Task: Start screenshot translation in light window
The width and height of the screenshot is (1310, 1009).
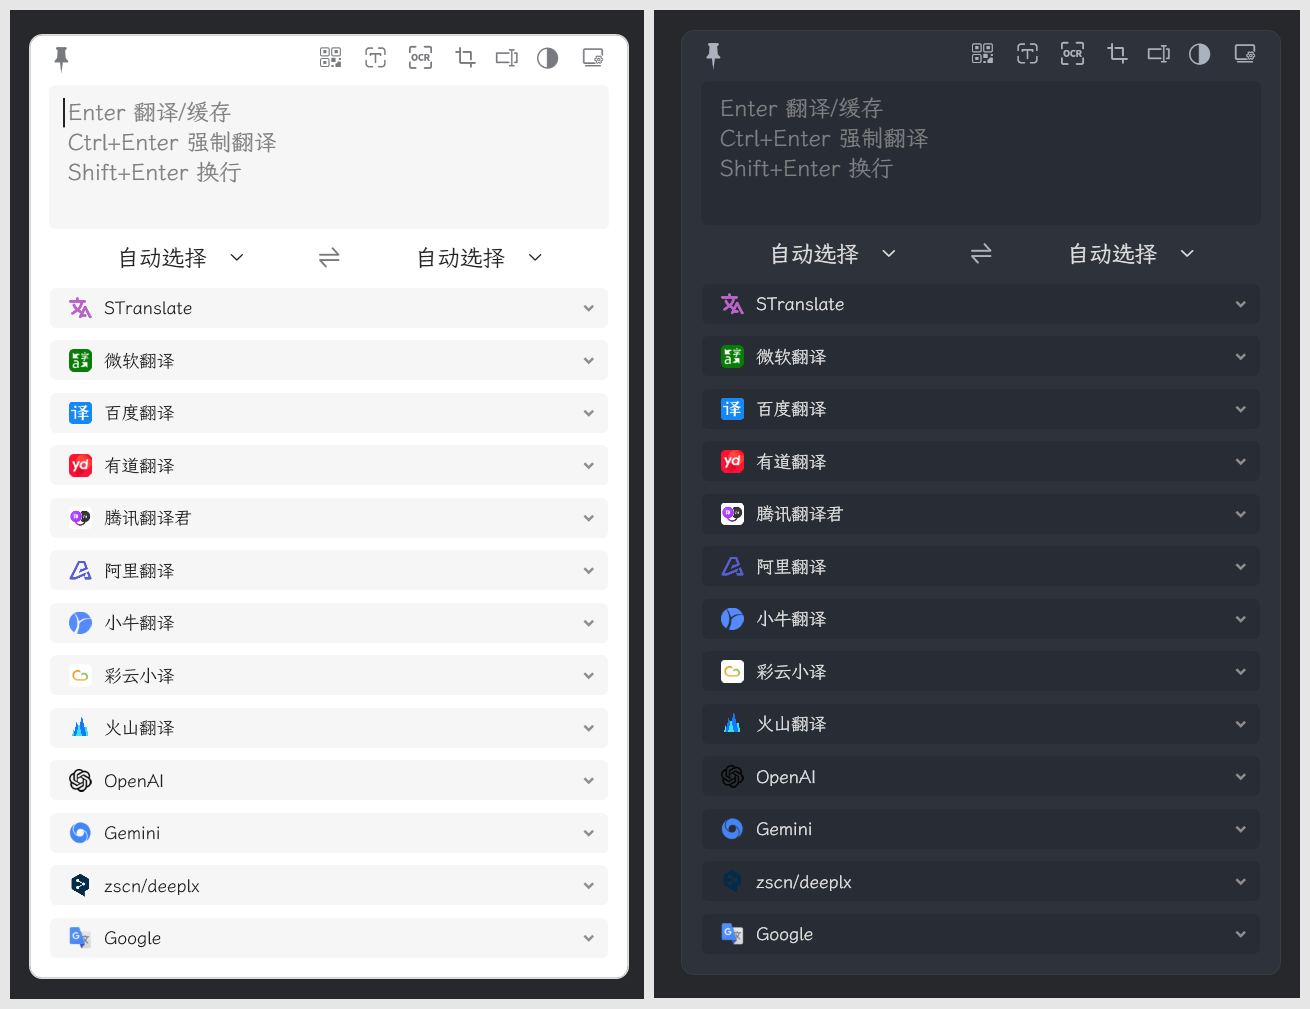Action: point(375,58)
